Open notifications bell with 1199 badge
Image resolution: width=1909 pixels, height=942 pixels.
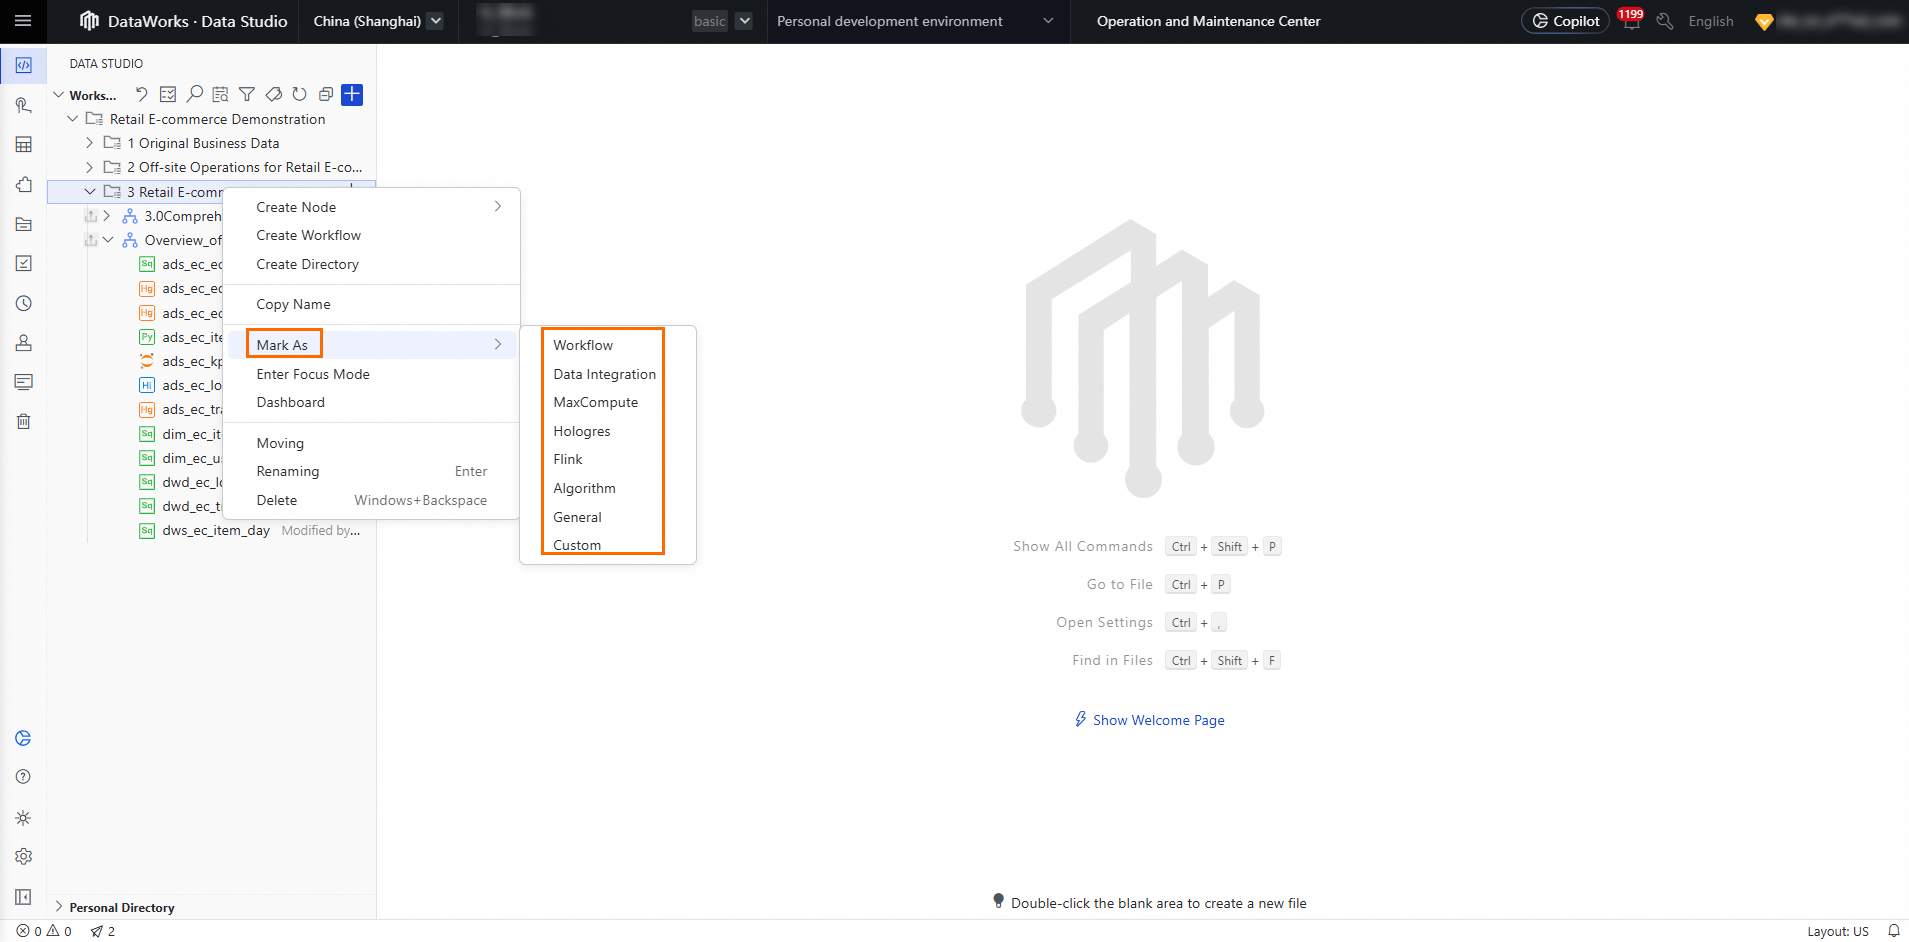(1631, 20)
